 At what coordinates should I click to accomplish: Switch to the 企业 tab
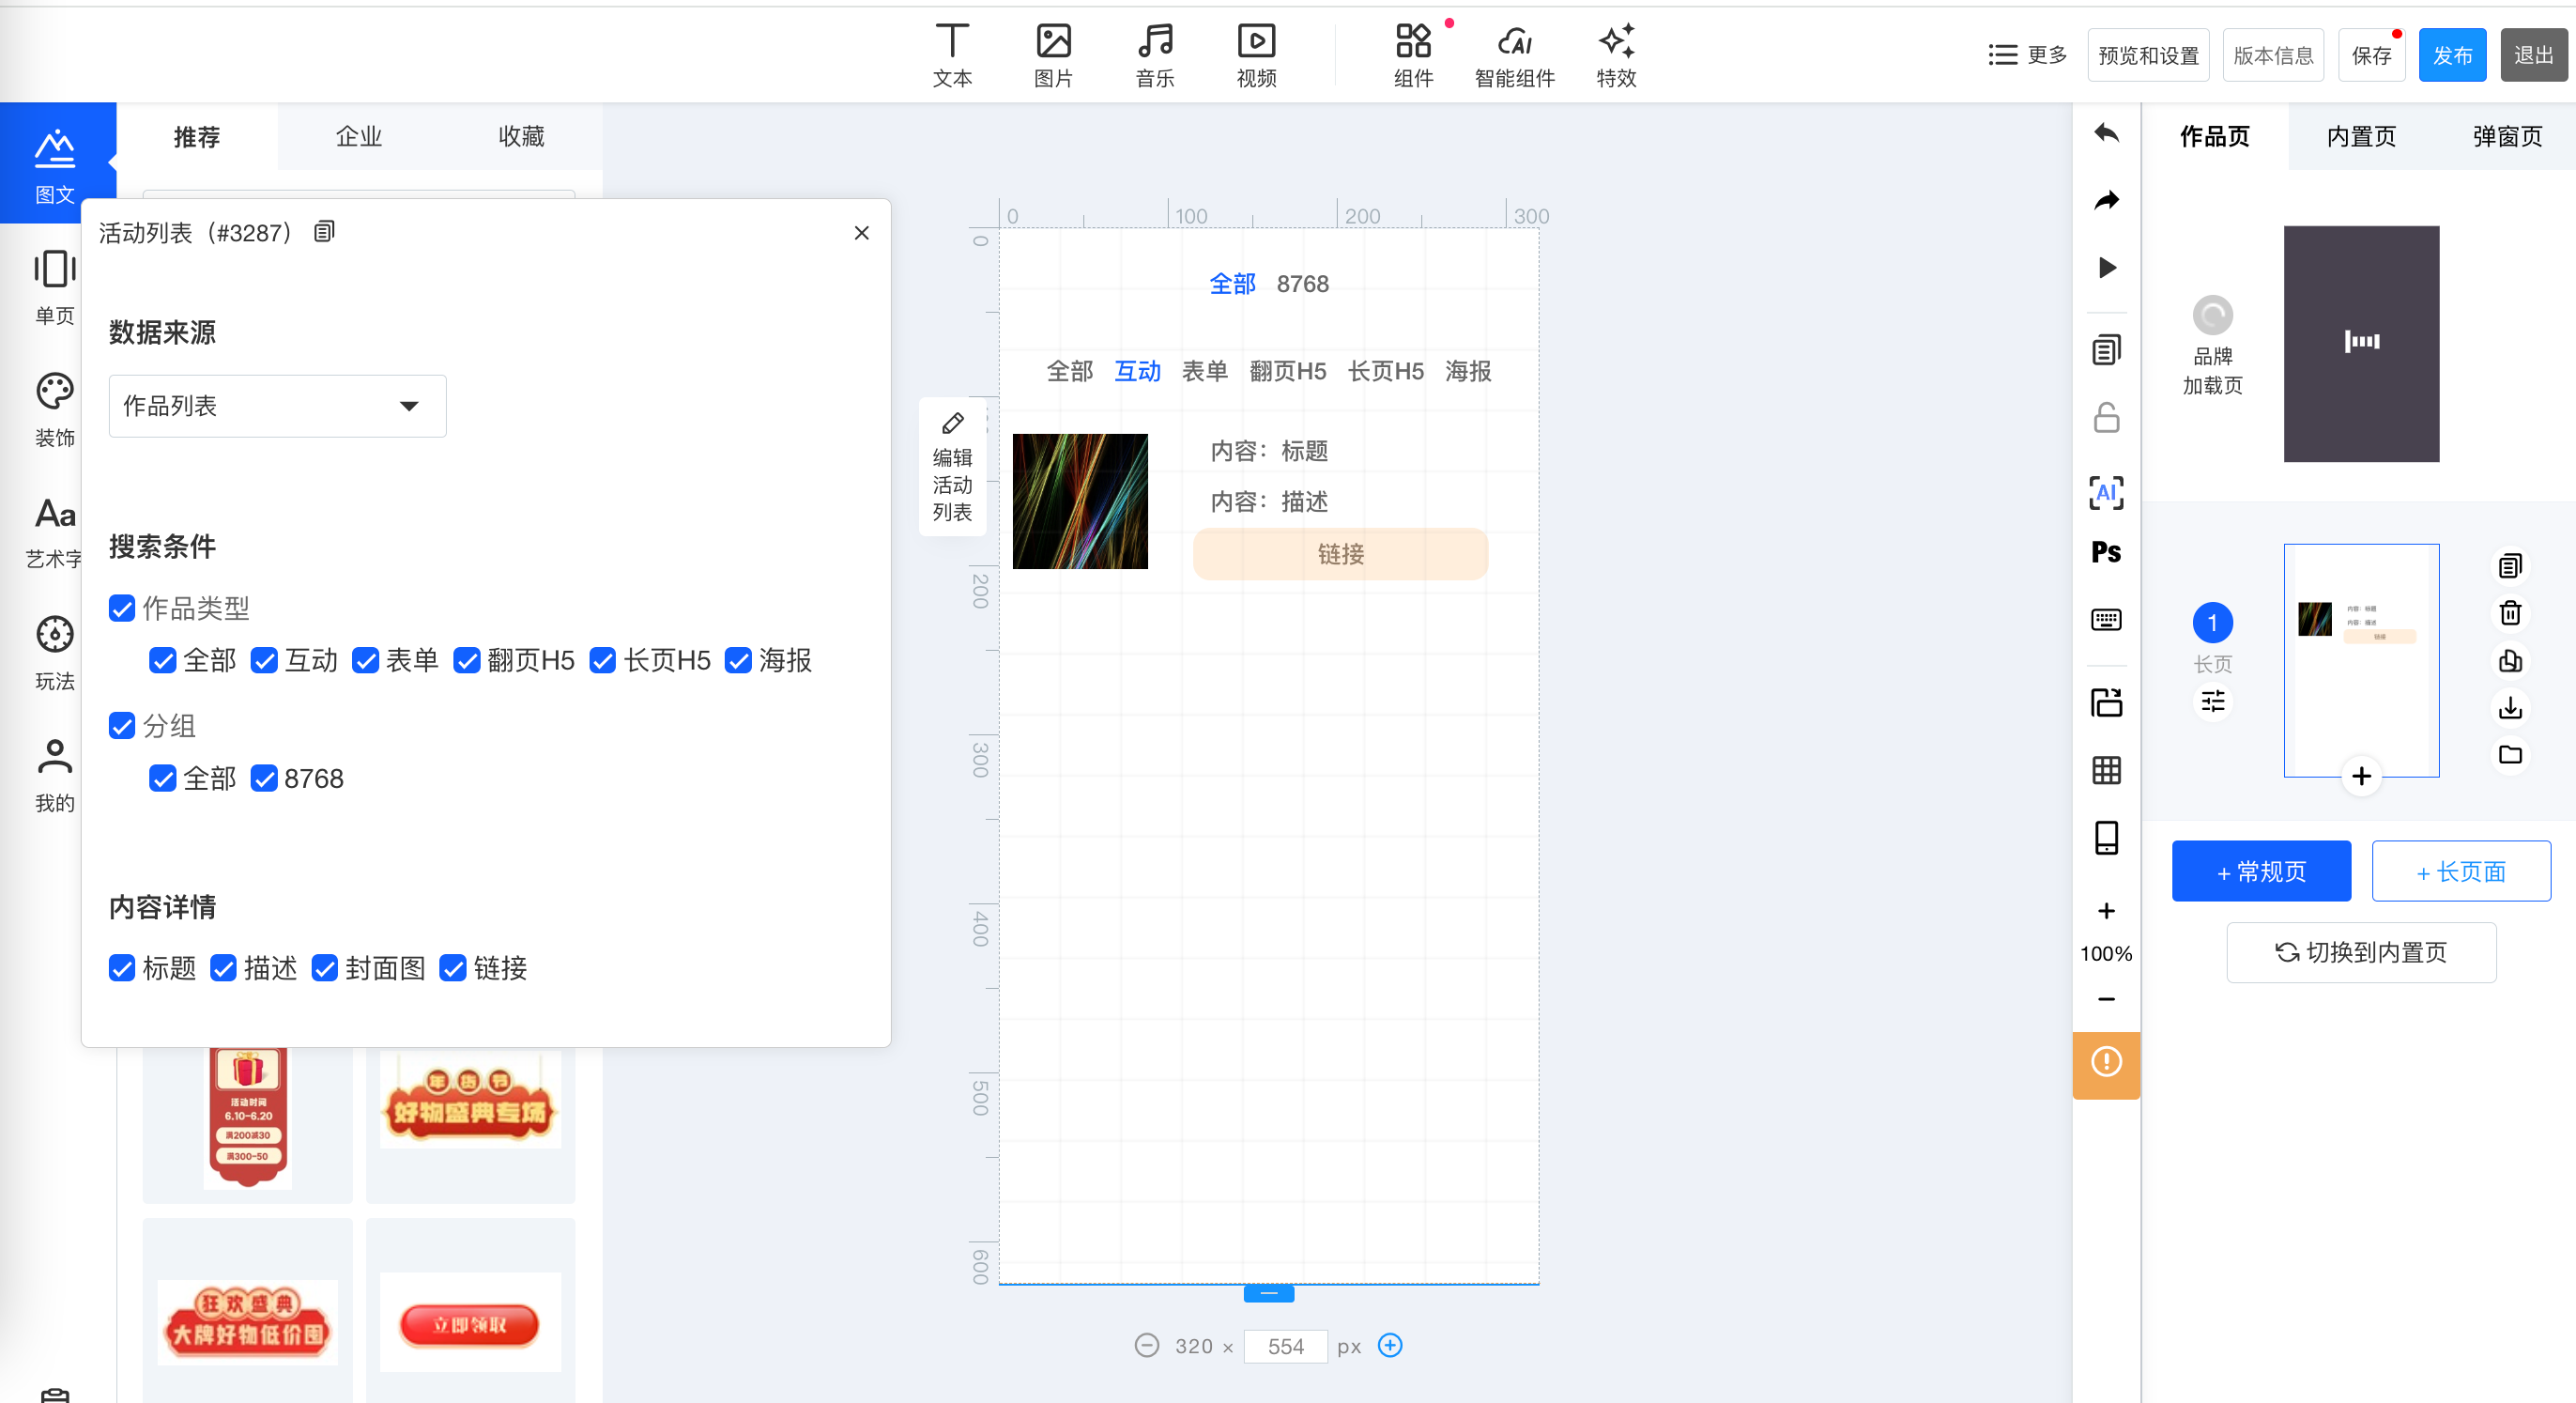point(358,136)
